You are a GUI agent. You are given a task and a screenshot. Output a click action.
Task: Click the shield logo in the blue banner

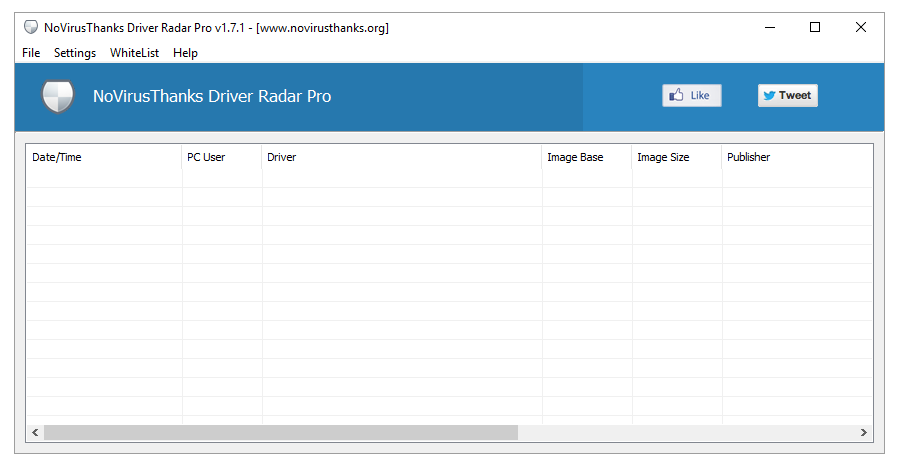pos(57,97)
